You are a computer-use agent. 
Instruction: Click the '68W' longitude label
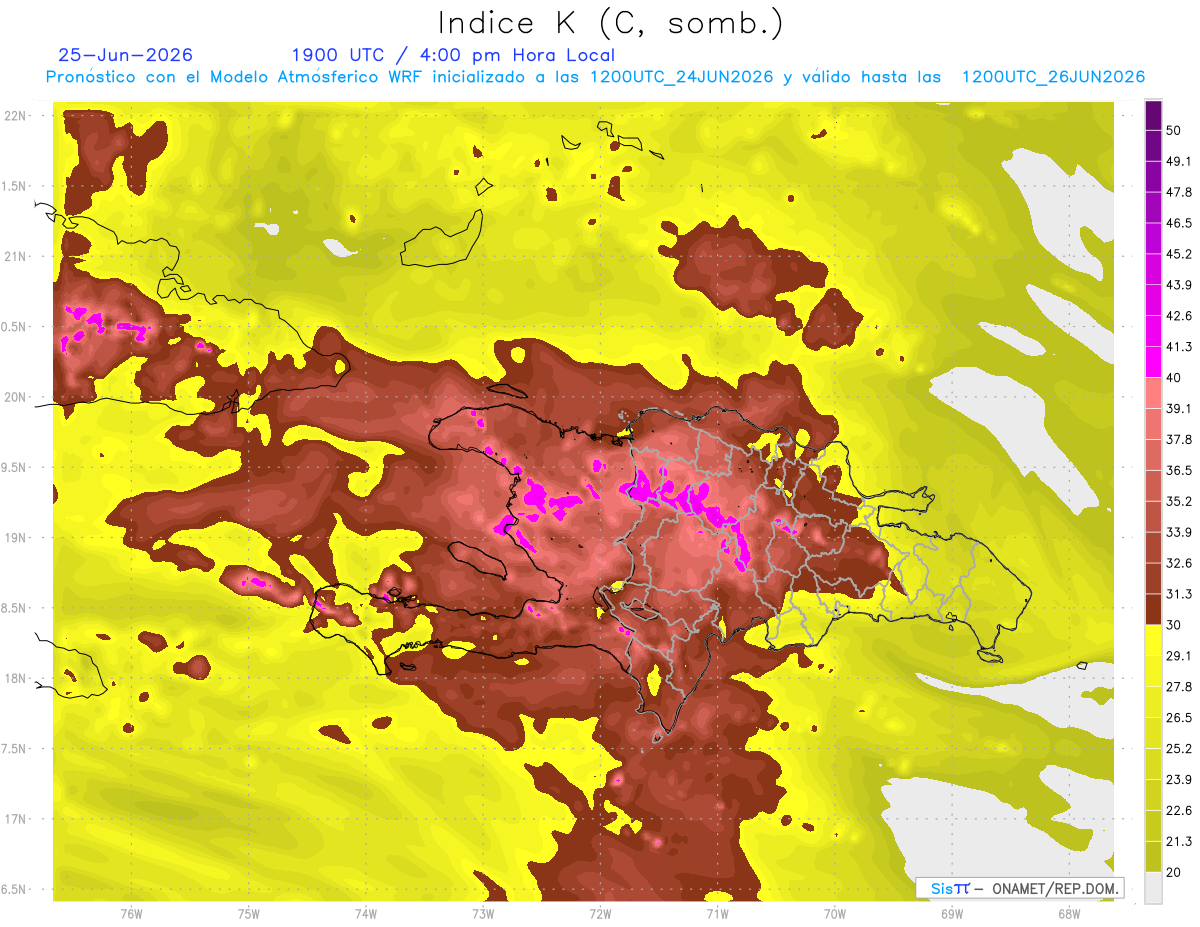pos(1068,913)
